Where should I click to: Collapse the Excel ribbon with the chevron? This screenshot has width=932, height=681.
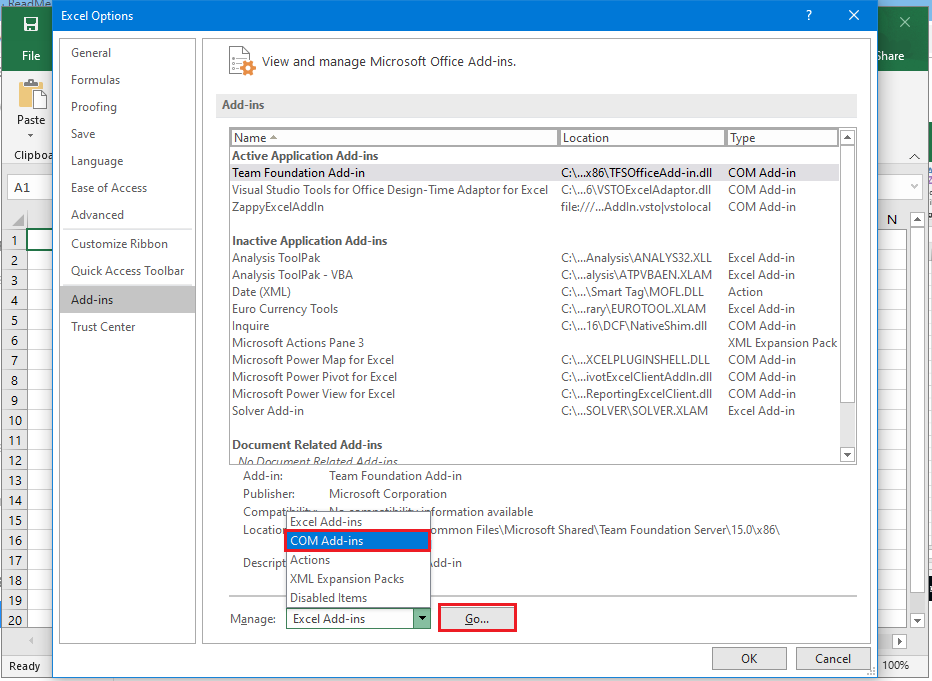914,156
